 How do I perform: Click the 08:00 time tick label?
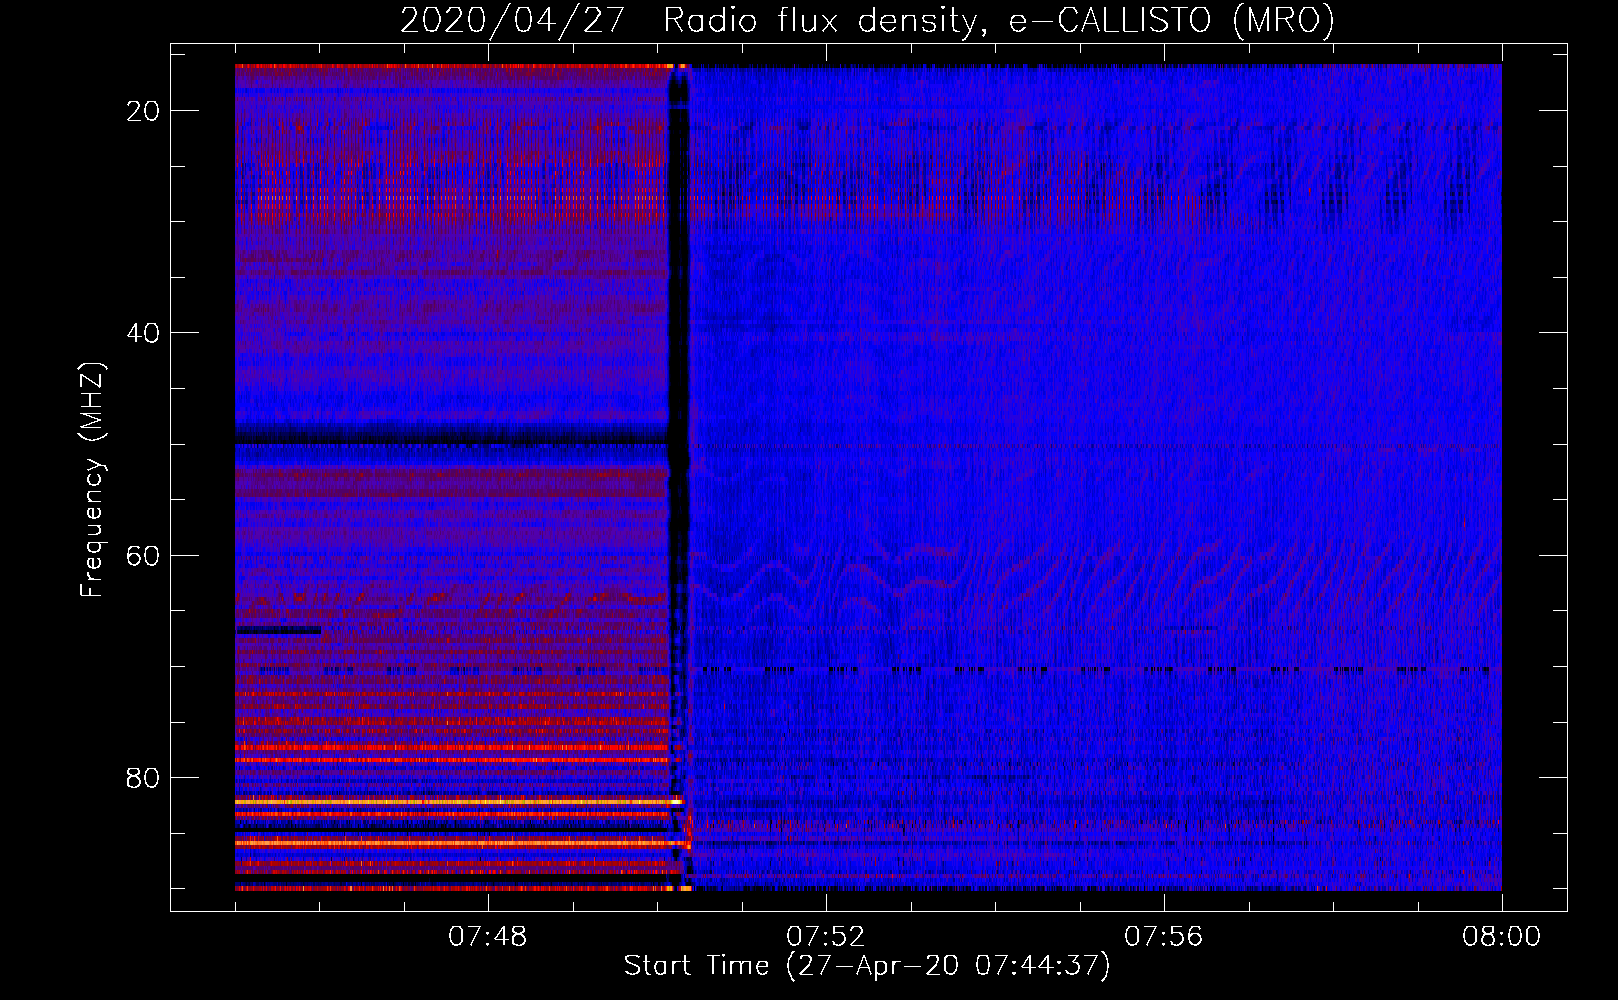[1501, 937]
